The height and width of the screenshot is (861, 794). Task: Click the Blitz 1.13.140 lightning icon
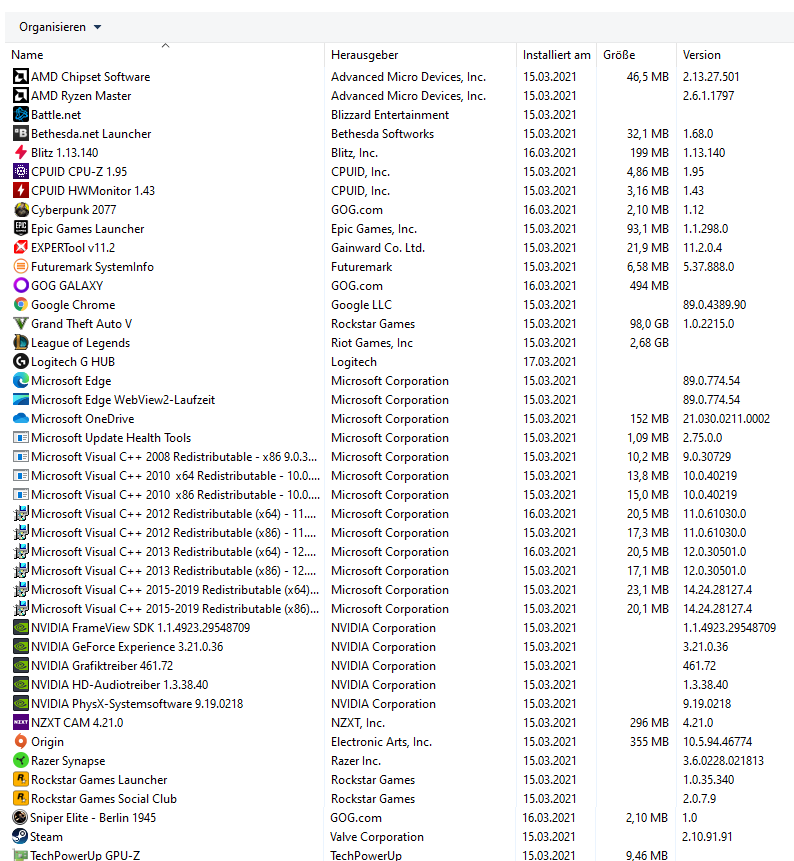tap(21, 152)
